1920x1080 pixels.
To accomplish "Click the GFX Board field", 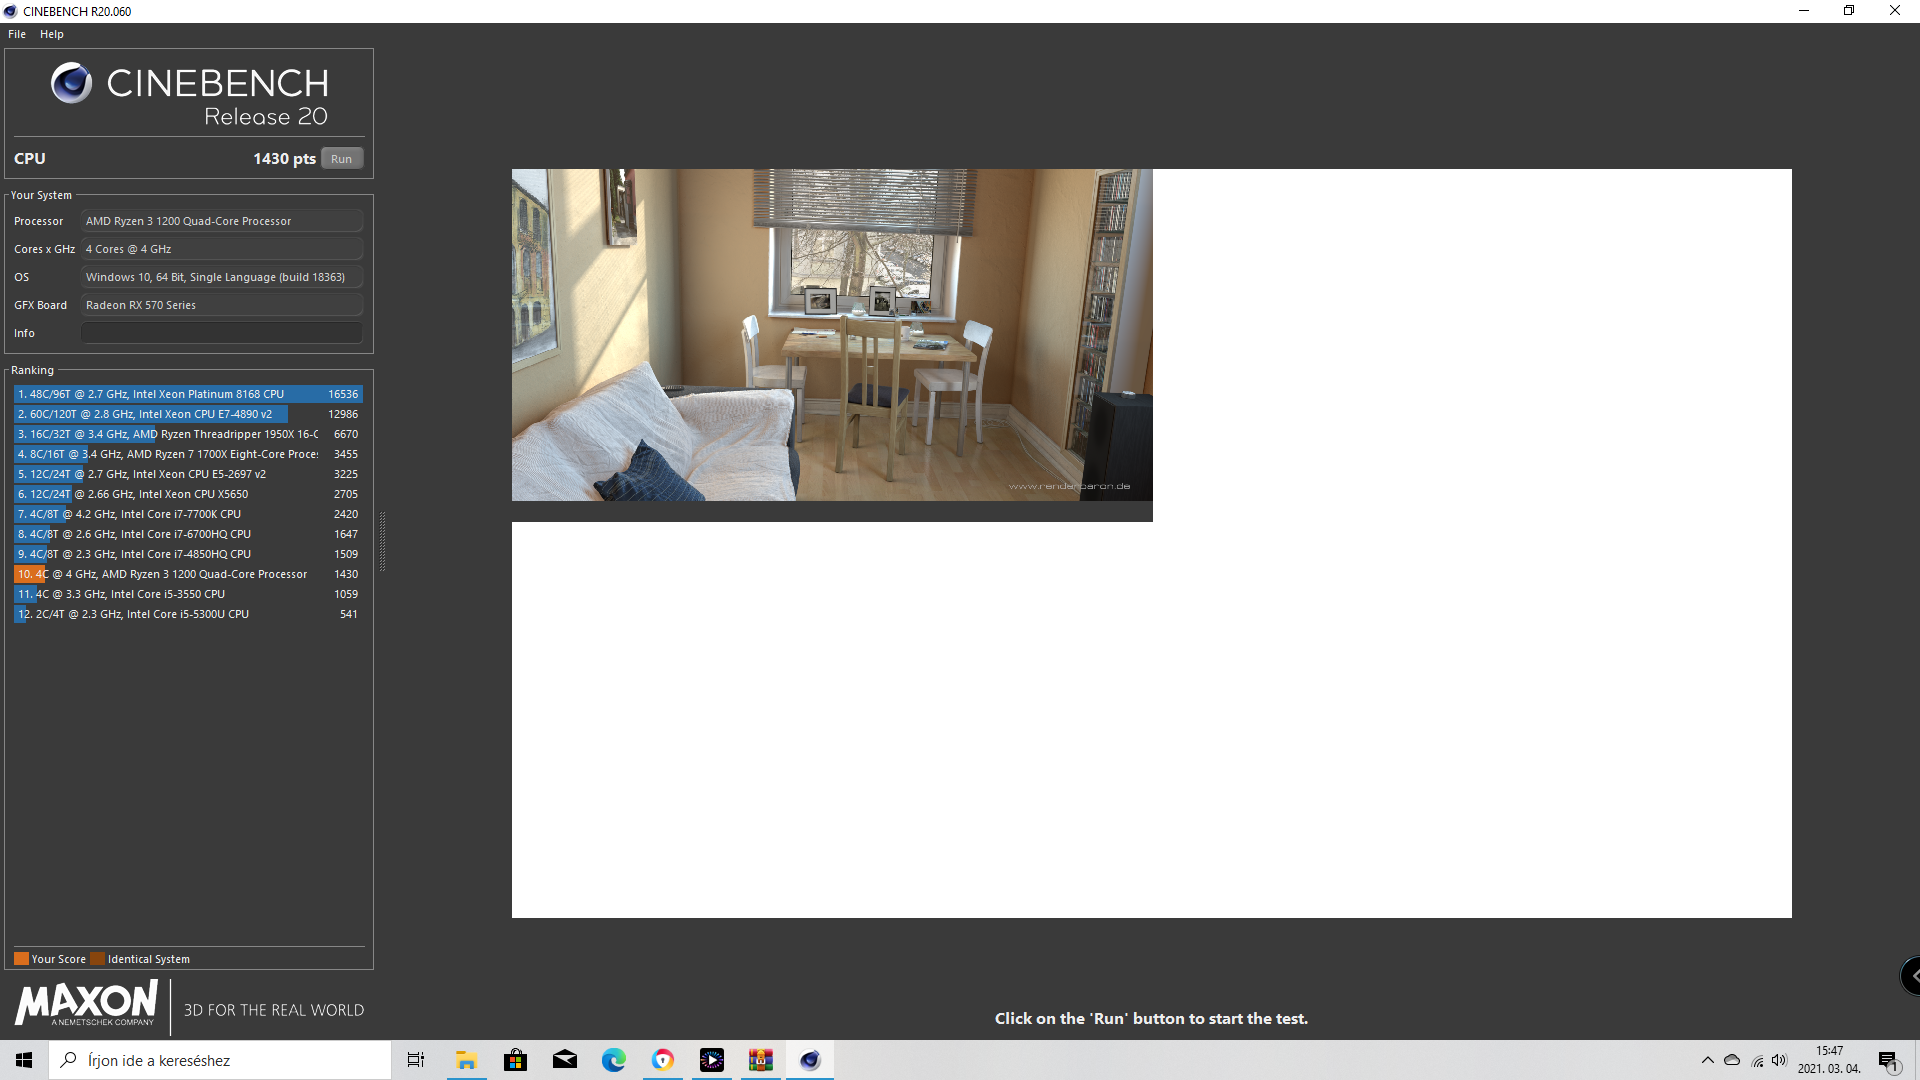I will (222, 305).
